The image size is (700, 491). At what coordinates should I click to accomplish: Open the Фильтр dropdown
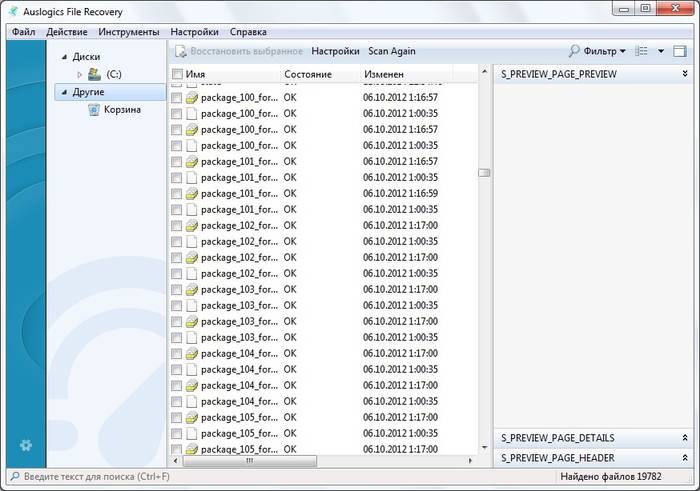pos(622,51)
